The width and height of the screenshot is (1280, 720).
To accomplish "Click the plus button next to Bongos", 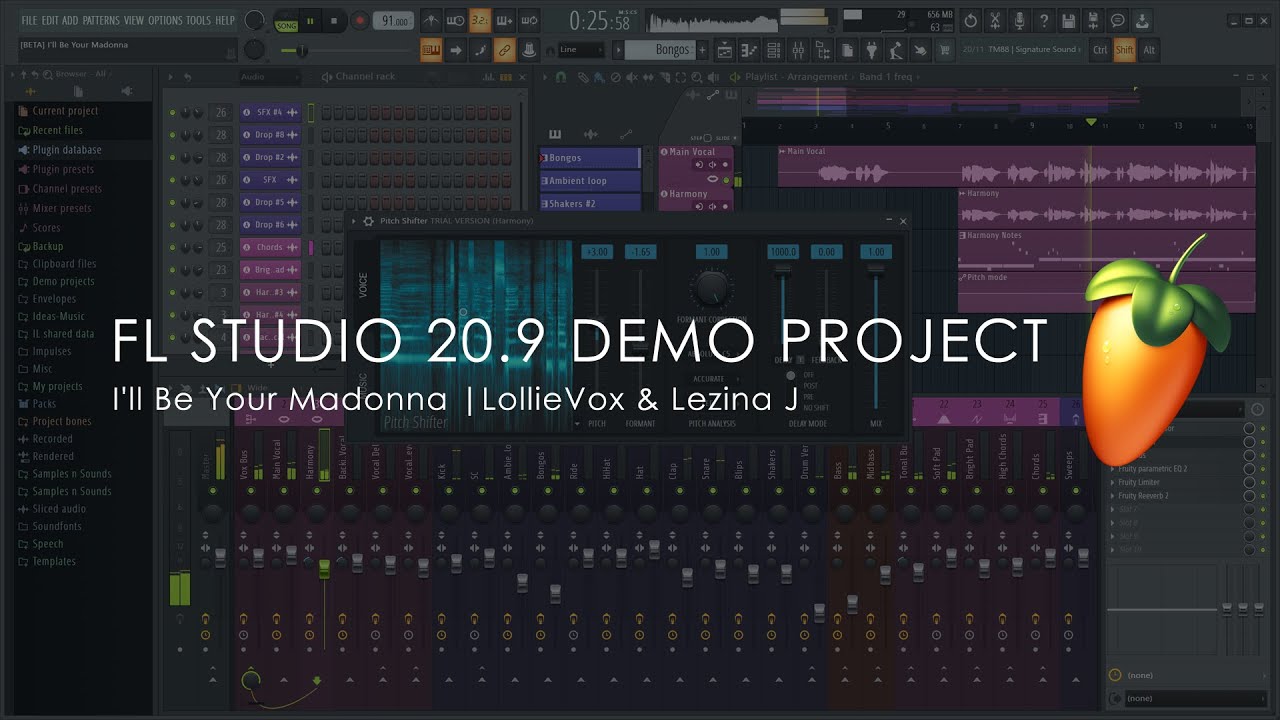I will pos(702,50).
